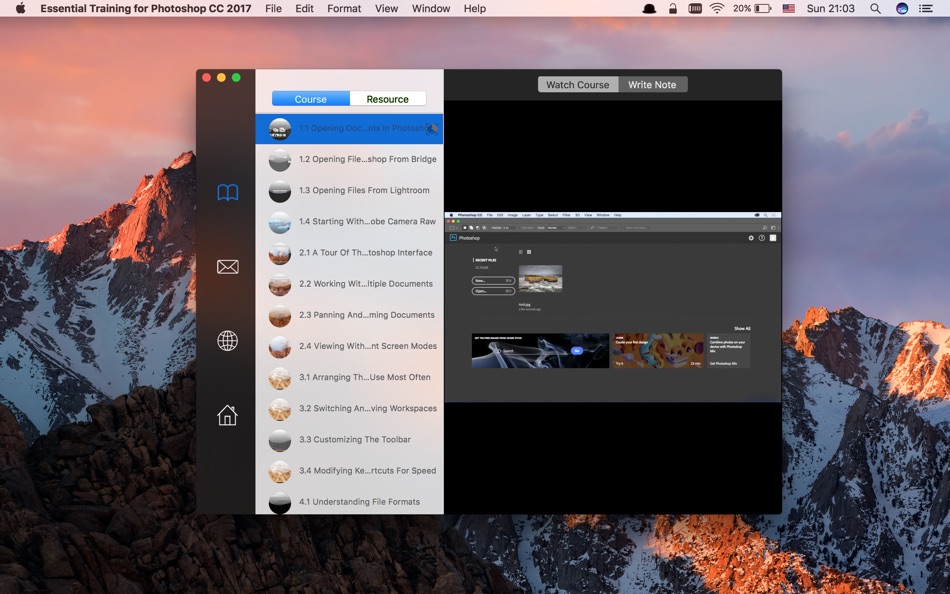Click thumbnail icon for lesson 3.2
Image resolution: width=950 pixels, height=594 pixels.
(x=279, y=409)
